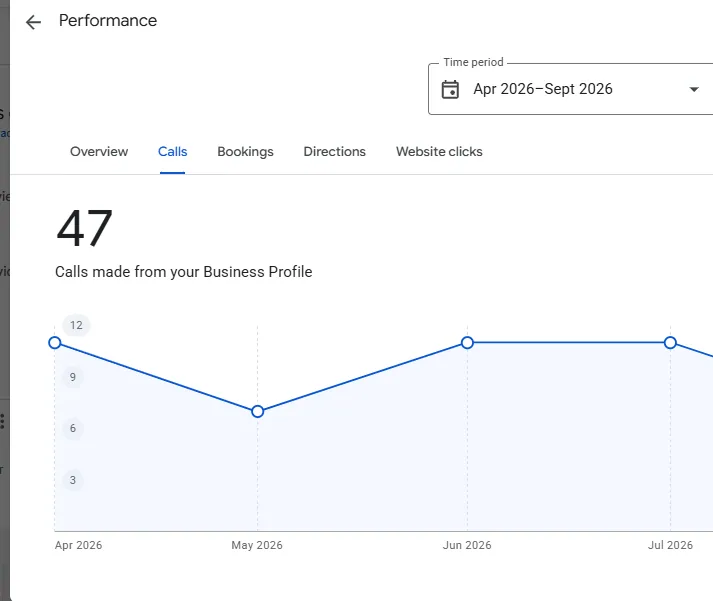Viewport: 713px width, 601px height.
Task: Switch to the Website clicks tab
Action: click(439, 151)
